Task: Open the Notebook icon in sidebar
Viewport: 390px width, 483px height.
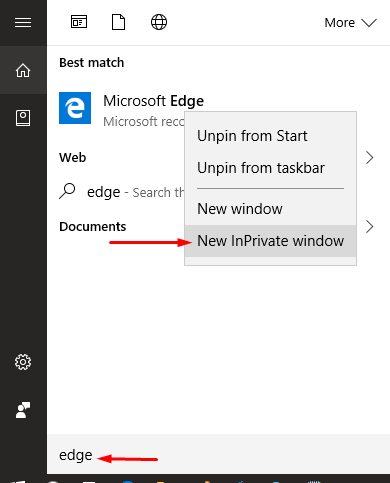Action: [x=23, y=118]
